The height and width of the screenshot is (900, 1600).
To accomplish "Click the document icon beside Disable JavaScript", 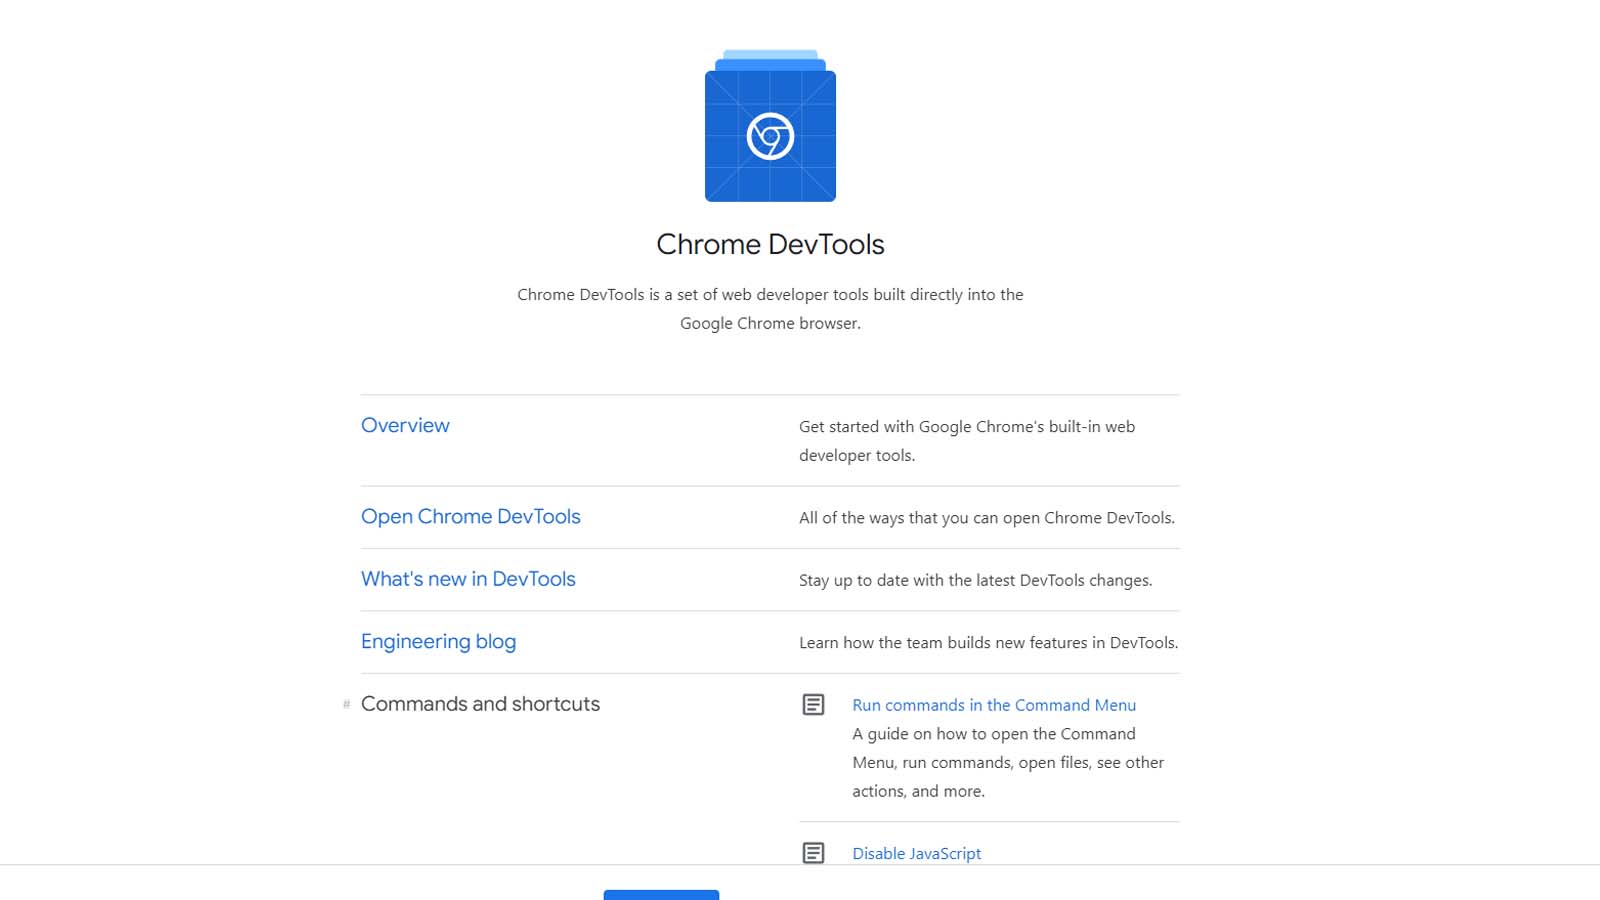I will pyautogui.click(x=814, y=853).
